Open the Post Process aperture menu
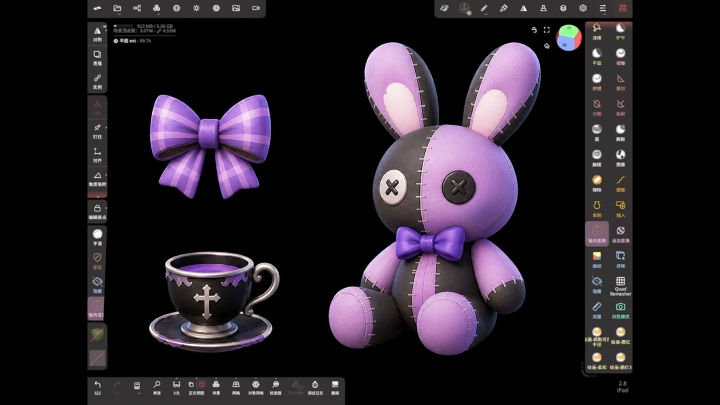 point(216,8)
